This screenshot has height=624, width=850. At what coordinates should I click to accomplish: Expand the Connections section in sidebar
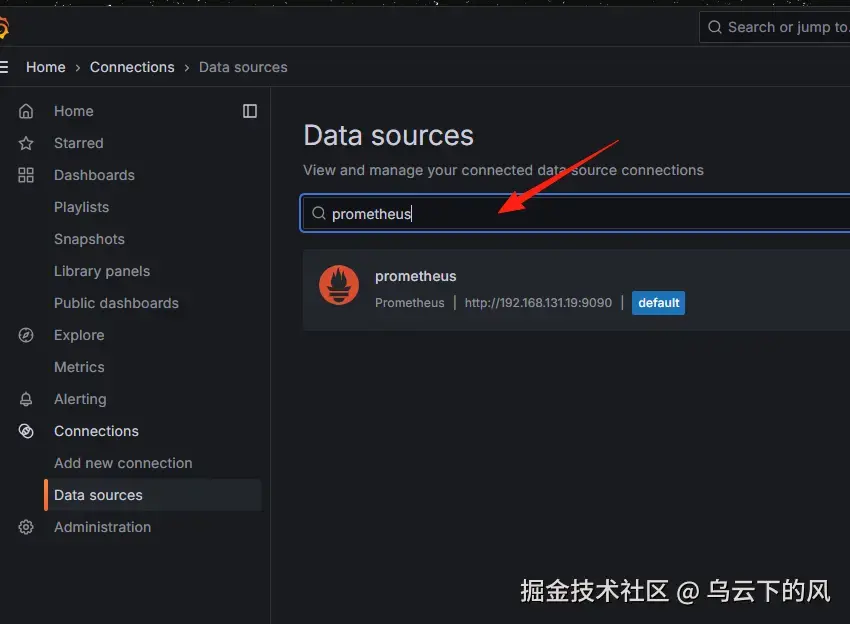[x=96, y=430]
